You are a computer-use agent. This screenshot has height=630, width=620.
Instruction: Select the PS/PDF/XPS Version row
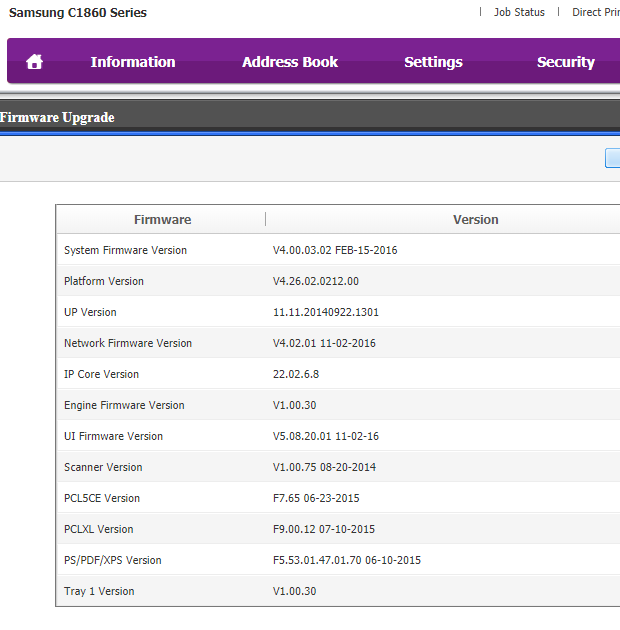(112, 560)
